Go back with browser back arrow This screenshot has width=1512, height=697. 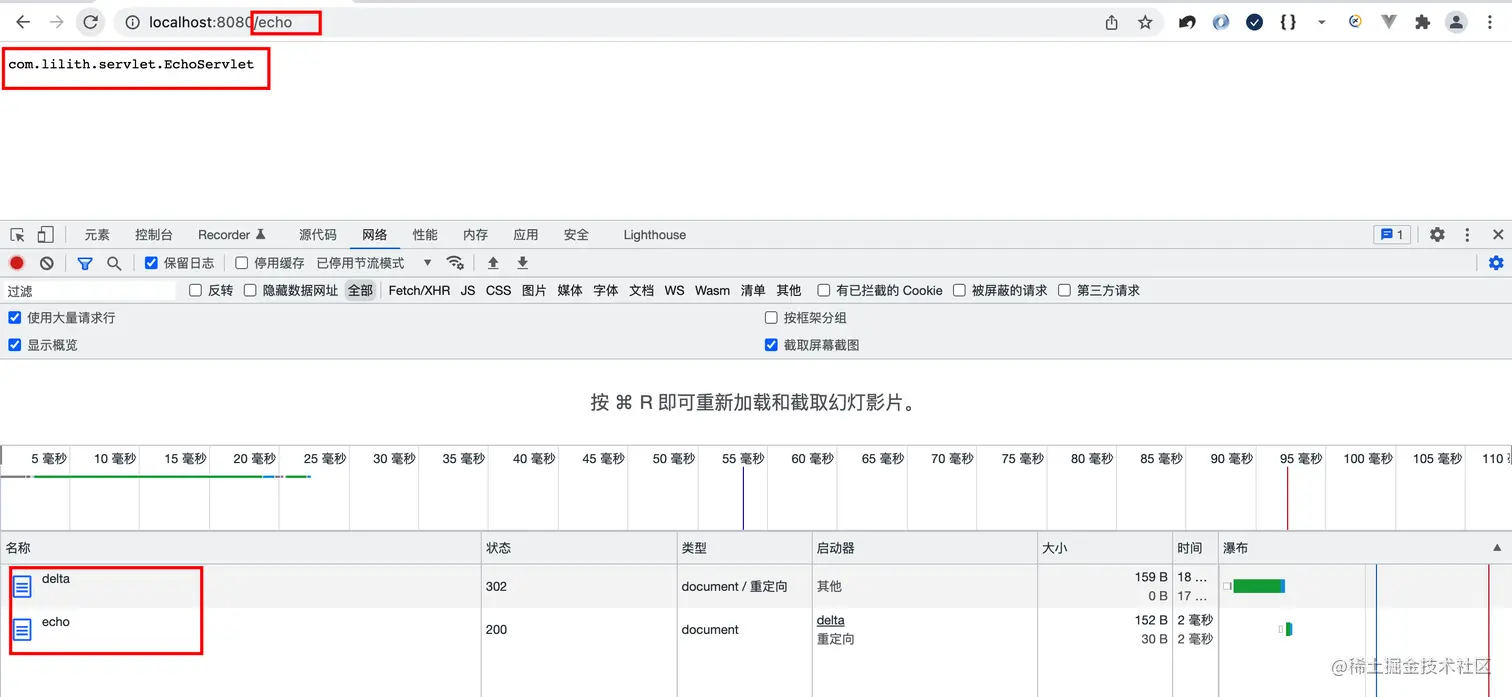click(23, 22)
